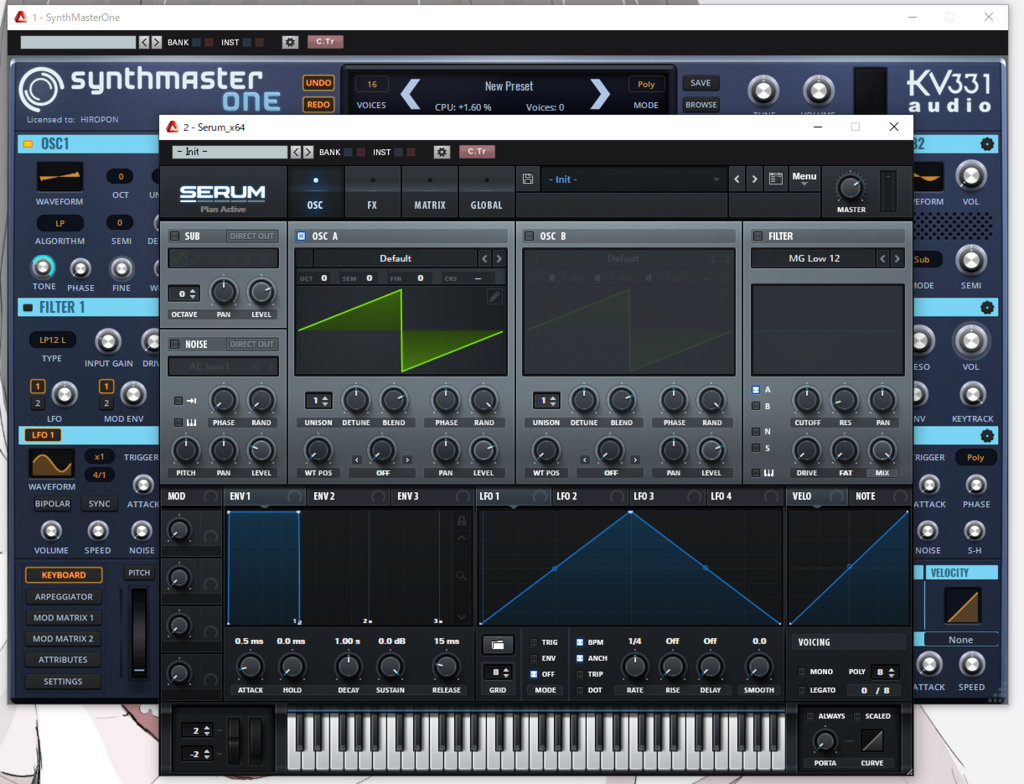
Task: Click the pencil edit icon in OSC A
Action: tap(494, 297)
